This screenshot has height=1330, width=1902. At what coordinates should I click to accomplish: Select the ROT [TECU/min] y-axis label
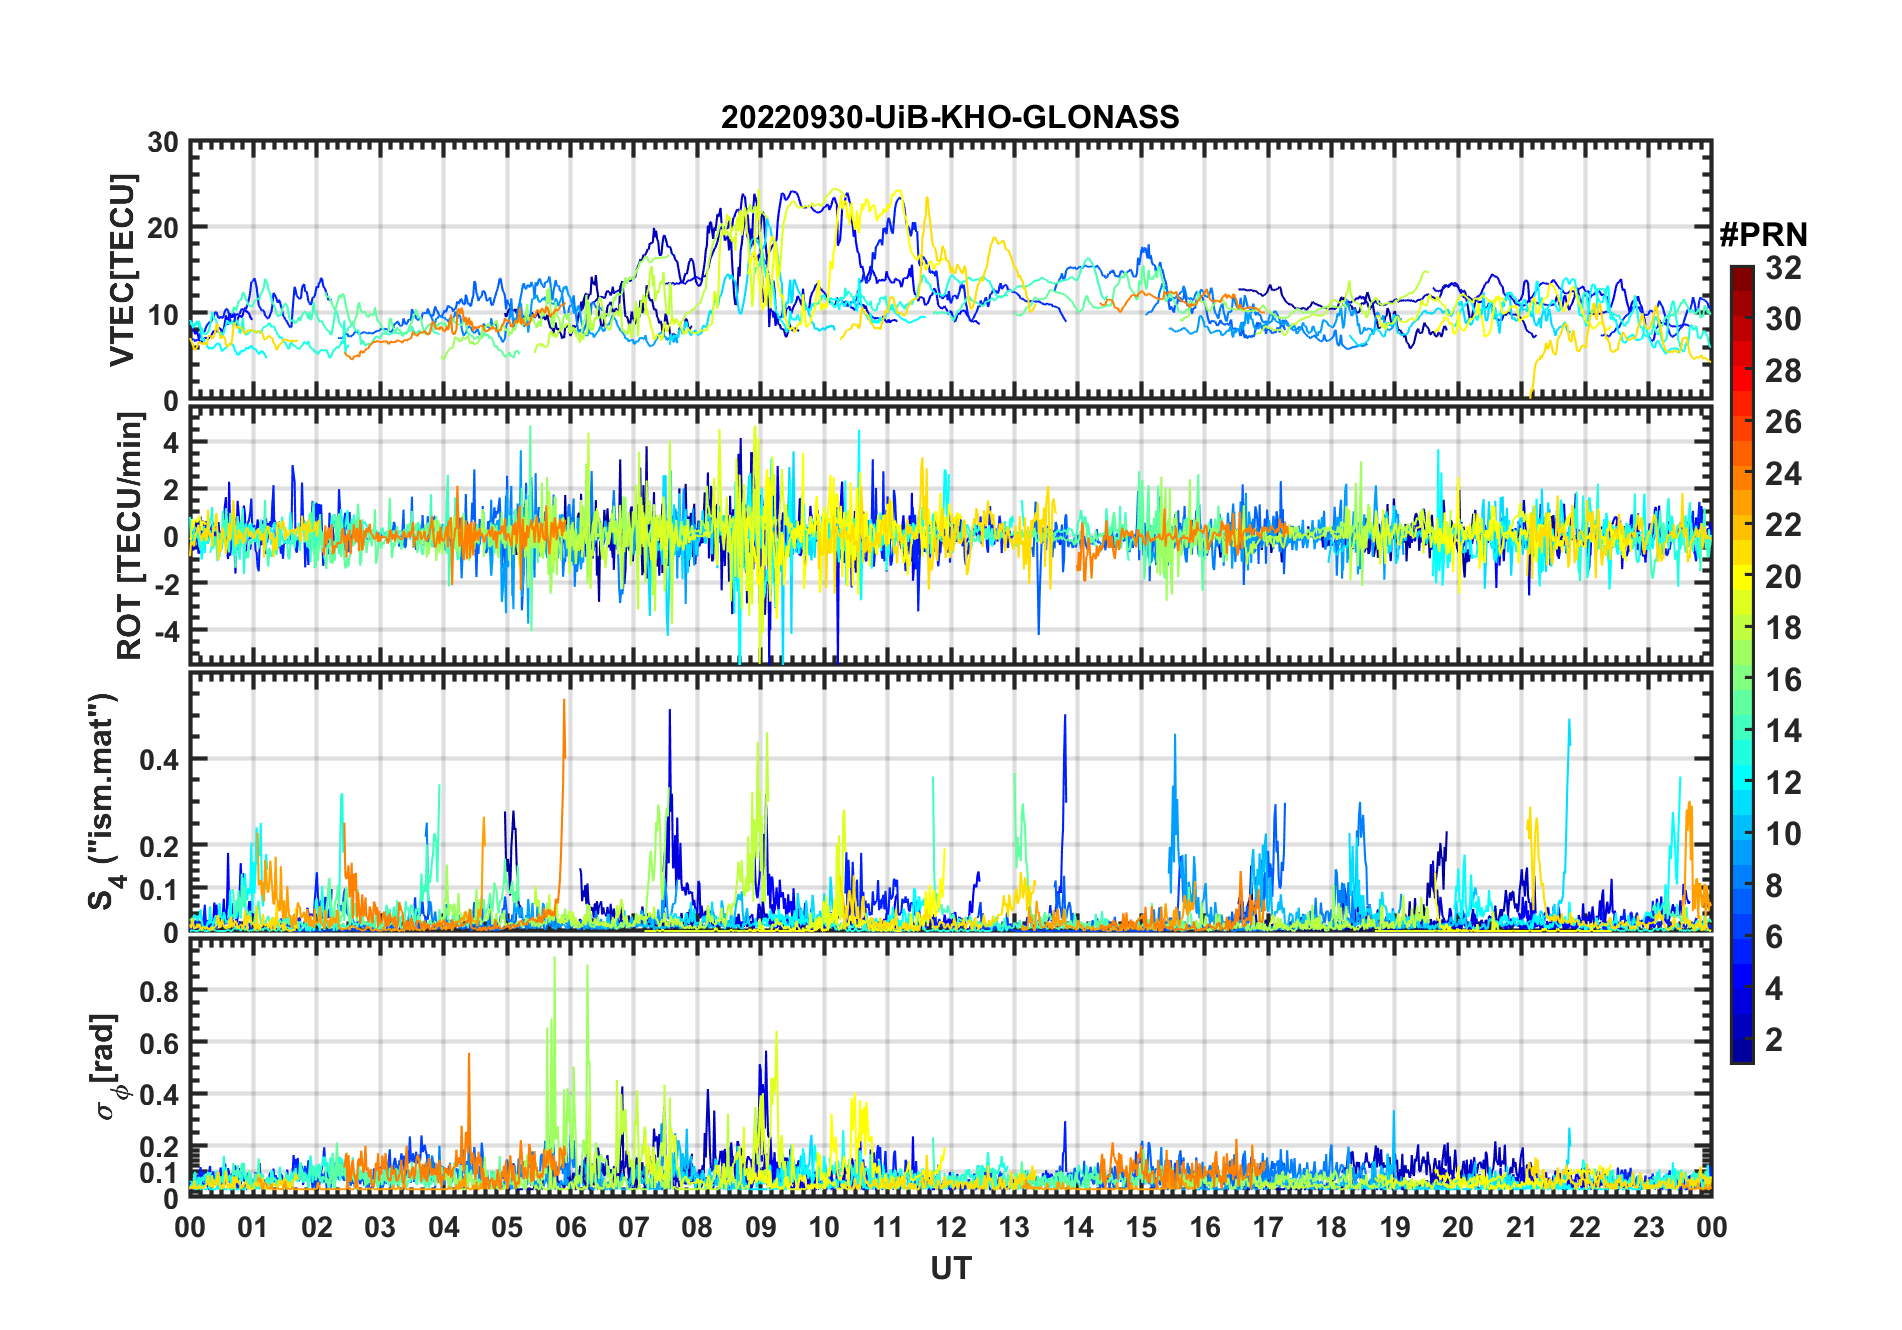pyautogui.click(x=129, y=536)
